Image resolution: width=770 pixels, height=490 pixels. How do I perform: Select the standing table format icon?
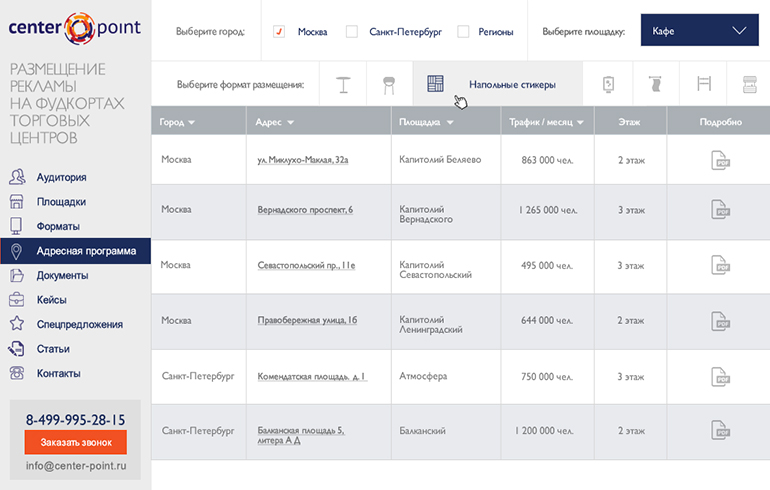click(x=343, y=84)
